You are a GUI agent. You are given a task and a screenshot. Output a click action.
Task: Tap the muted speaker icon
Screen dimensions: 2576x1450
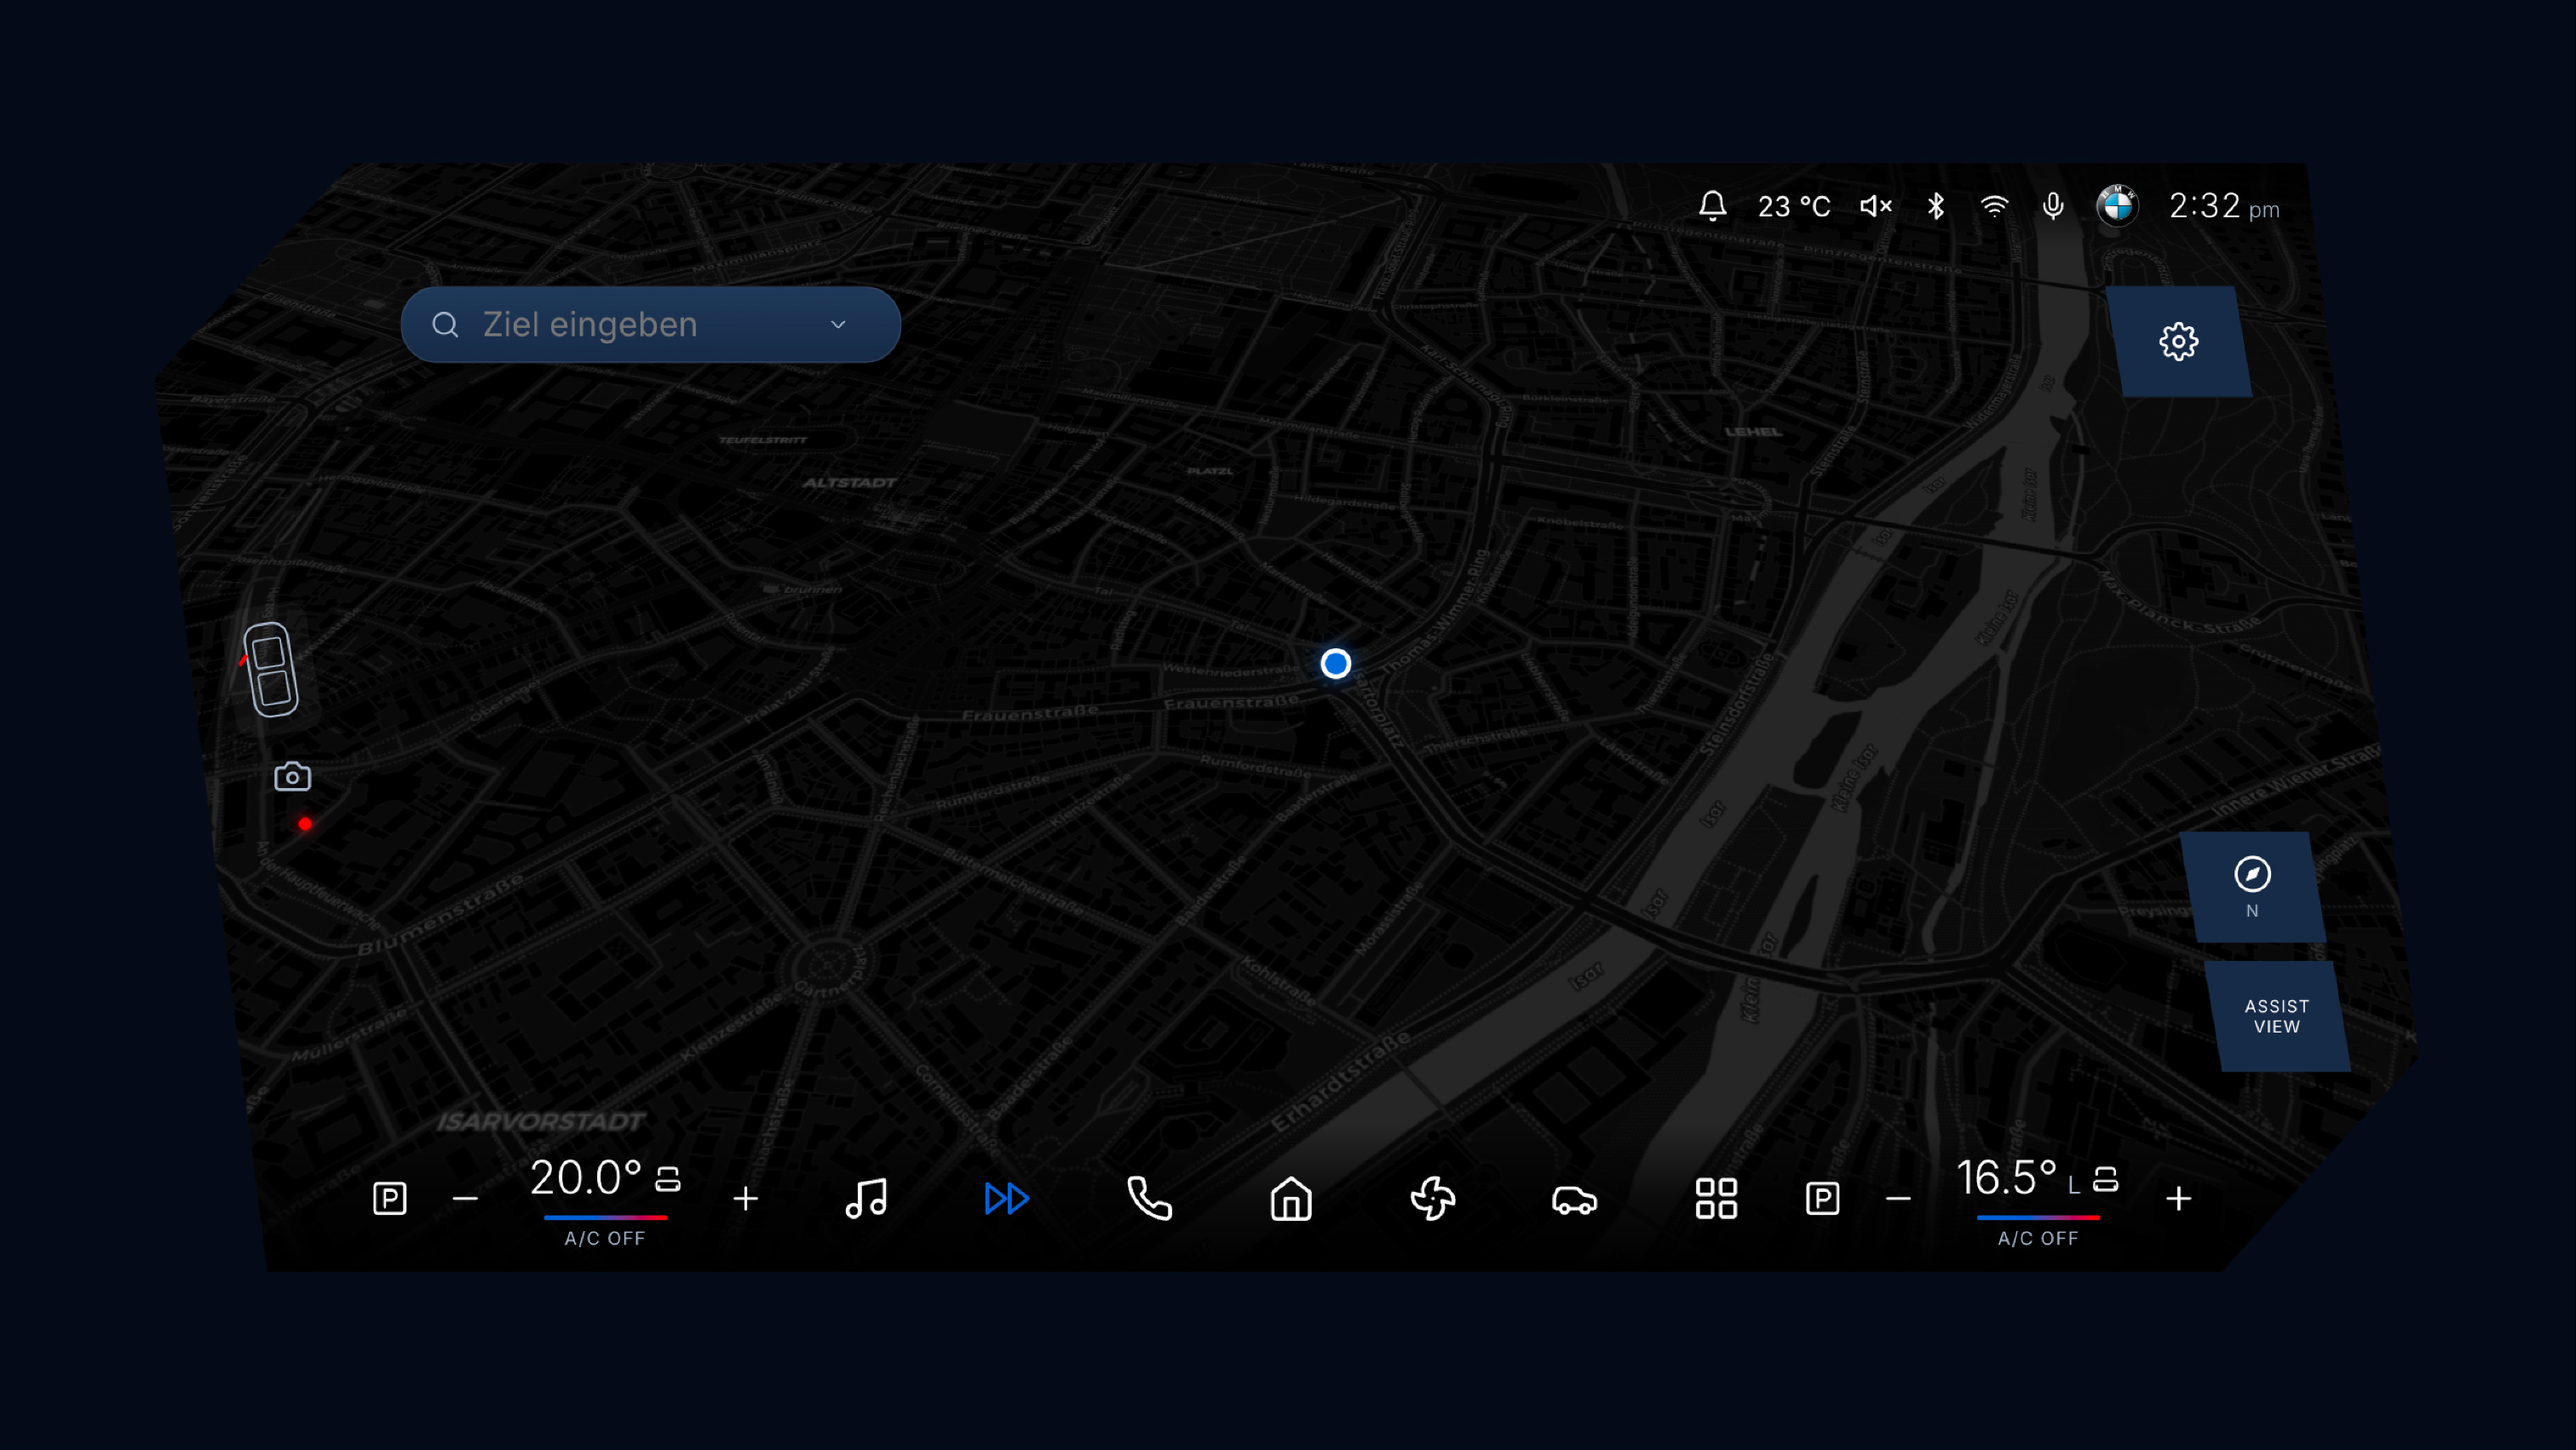[1876, 206]
